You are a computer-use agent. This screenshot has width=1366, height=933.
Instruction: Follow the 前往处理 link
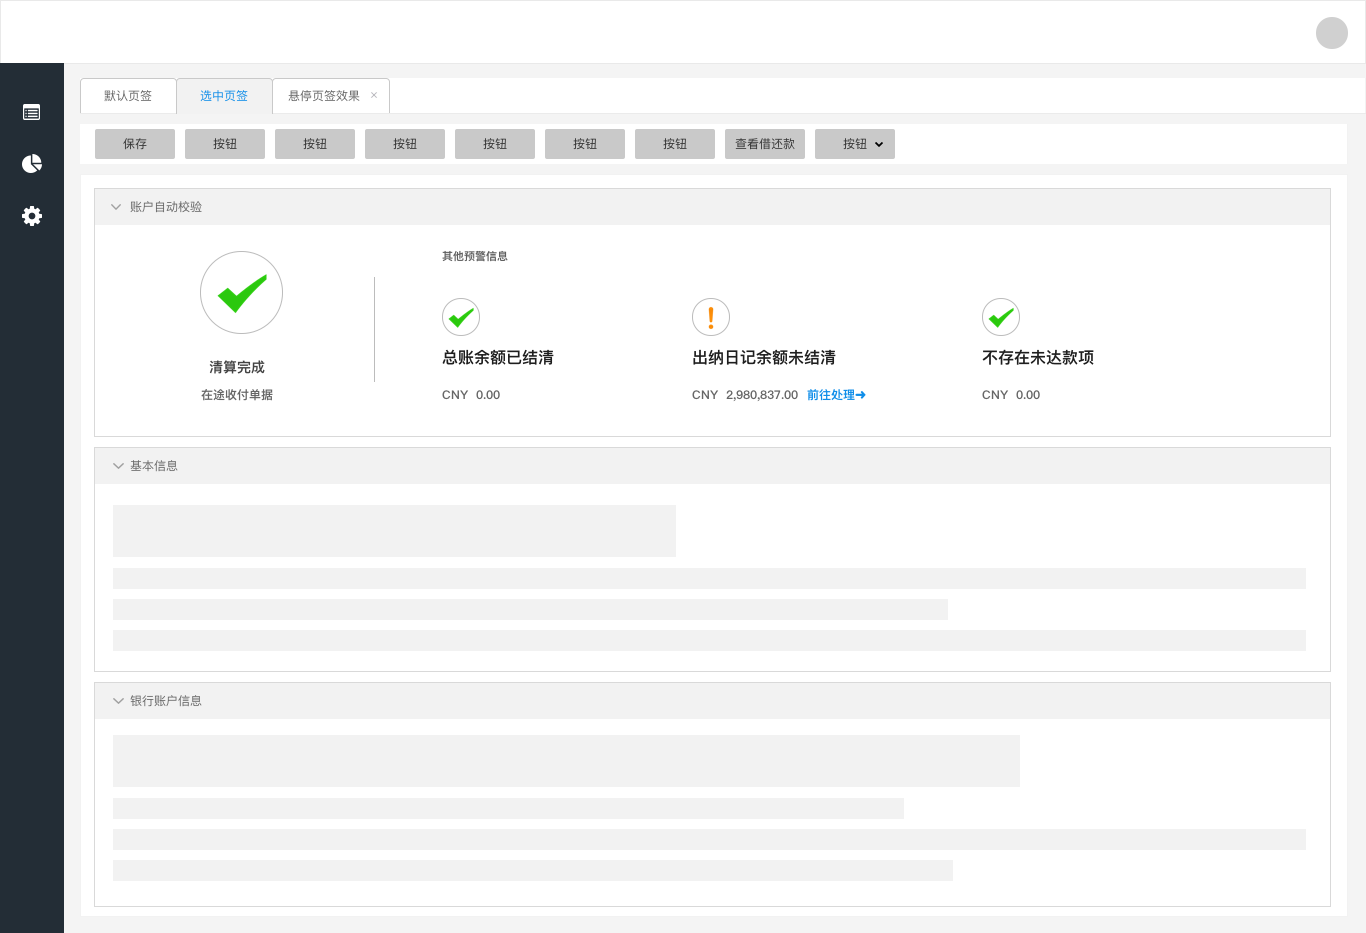[836, 395]
